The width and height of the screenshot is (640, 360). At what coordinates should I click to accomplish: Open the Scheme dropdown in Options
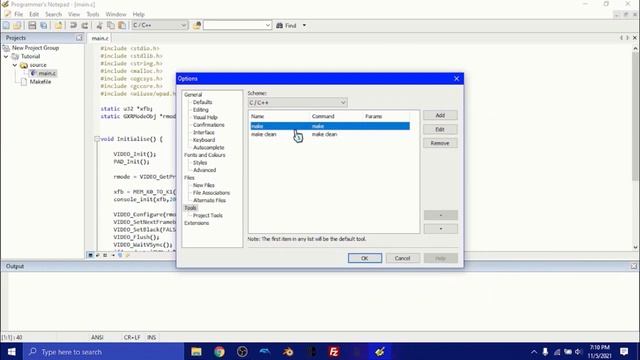(298, 102)
